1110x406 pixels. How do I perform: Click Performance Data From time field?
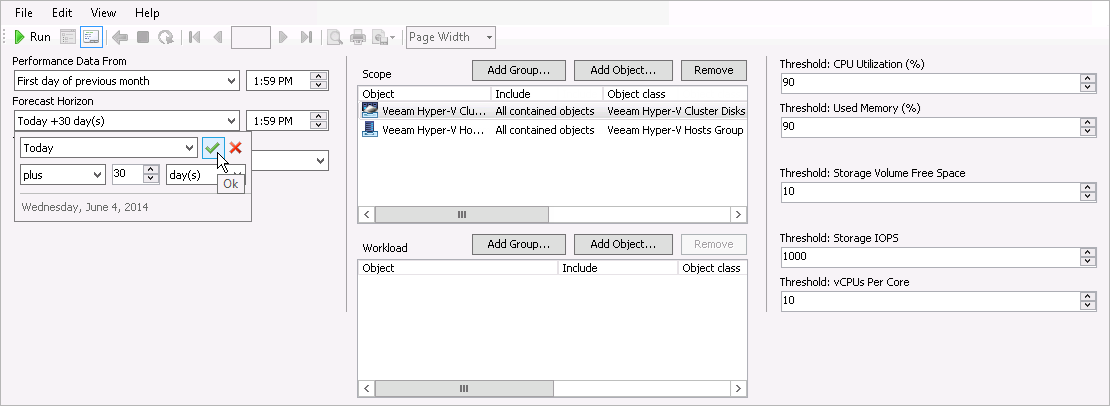click(278, 81)
